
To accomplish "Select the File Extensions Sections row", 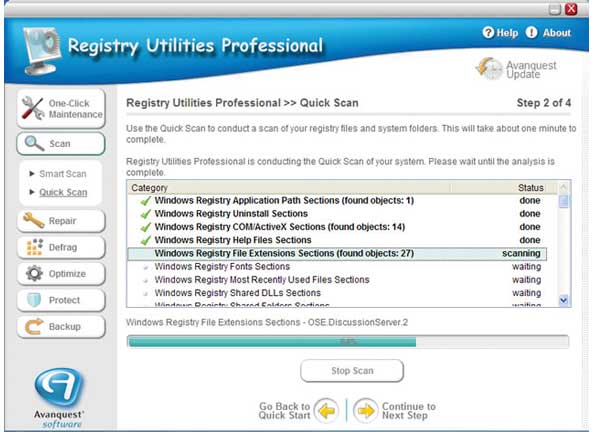I will [x=337, y=253].
